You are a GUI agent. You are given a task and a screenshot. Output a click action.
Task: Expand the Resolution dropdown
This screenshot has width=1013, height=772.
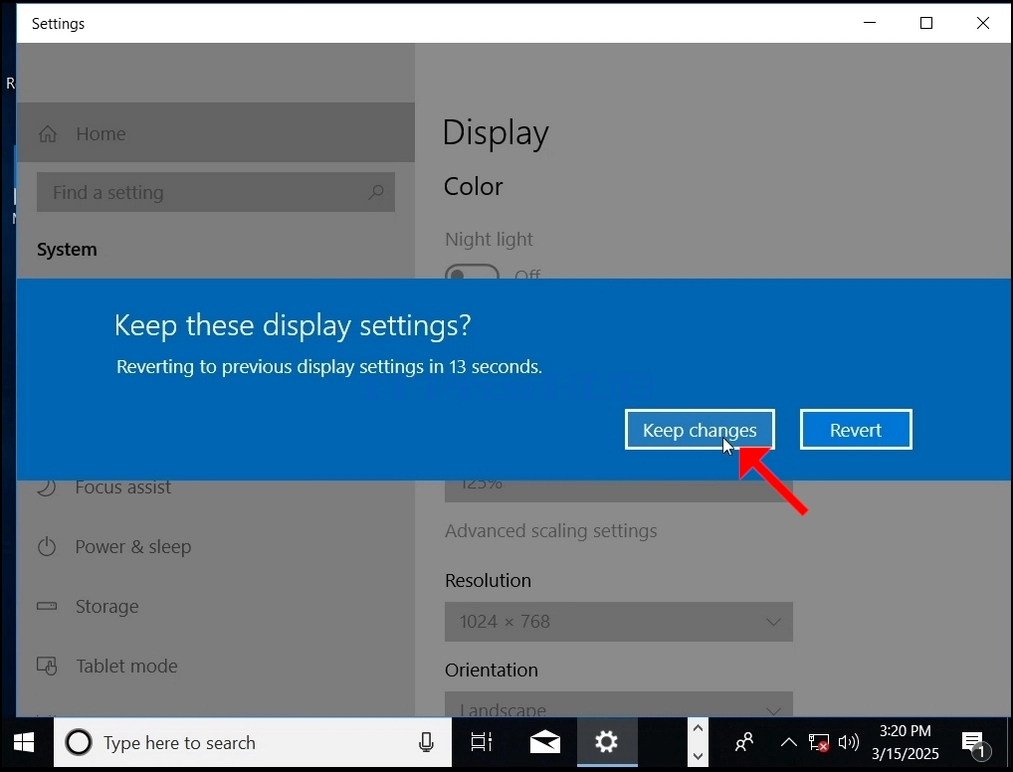[618, 621]
